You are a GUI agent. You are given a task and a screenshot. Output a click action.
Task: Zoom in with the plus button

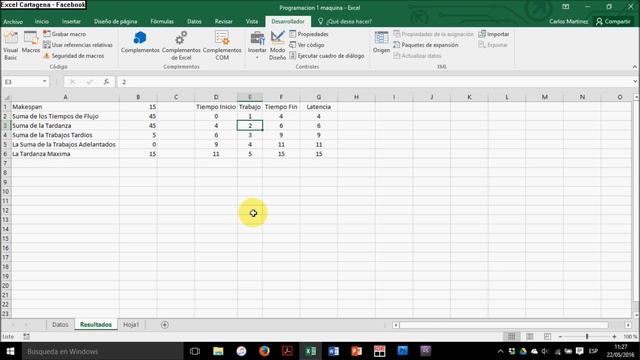[614, 336]
